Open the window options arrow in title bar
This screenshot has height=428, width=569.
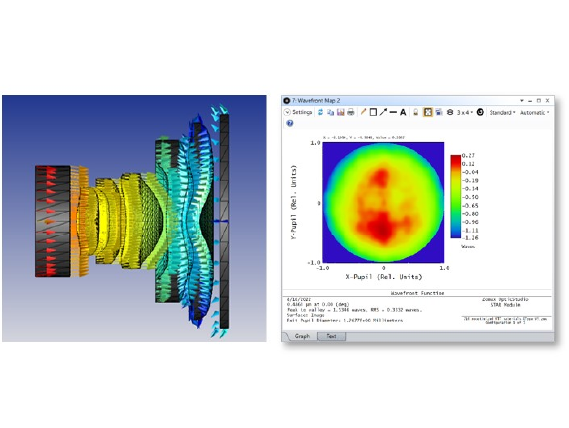coord(522,101)
